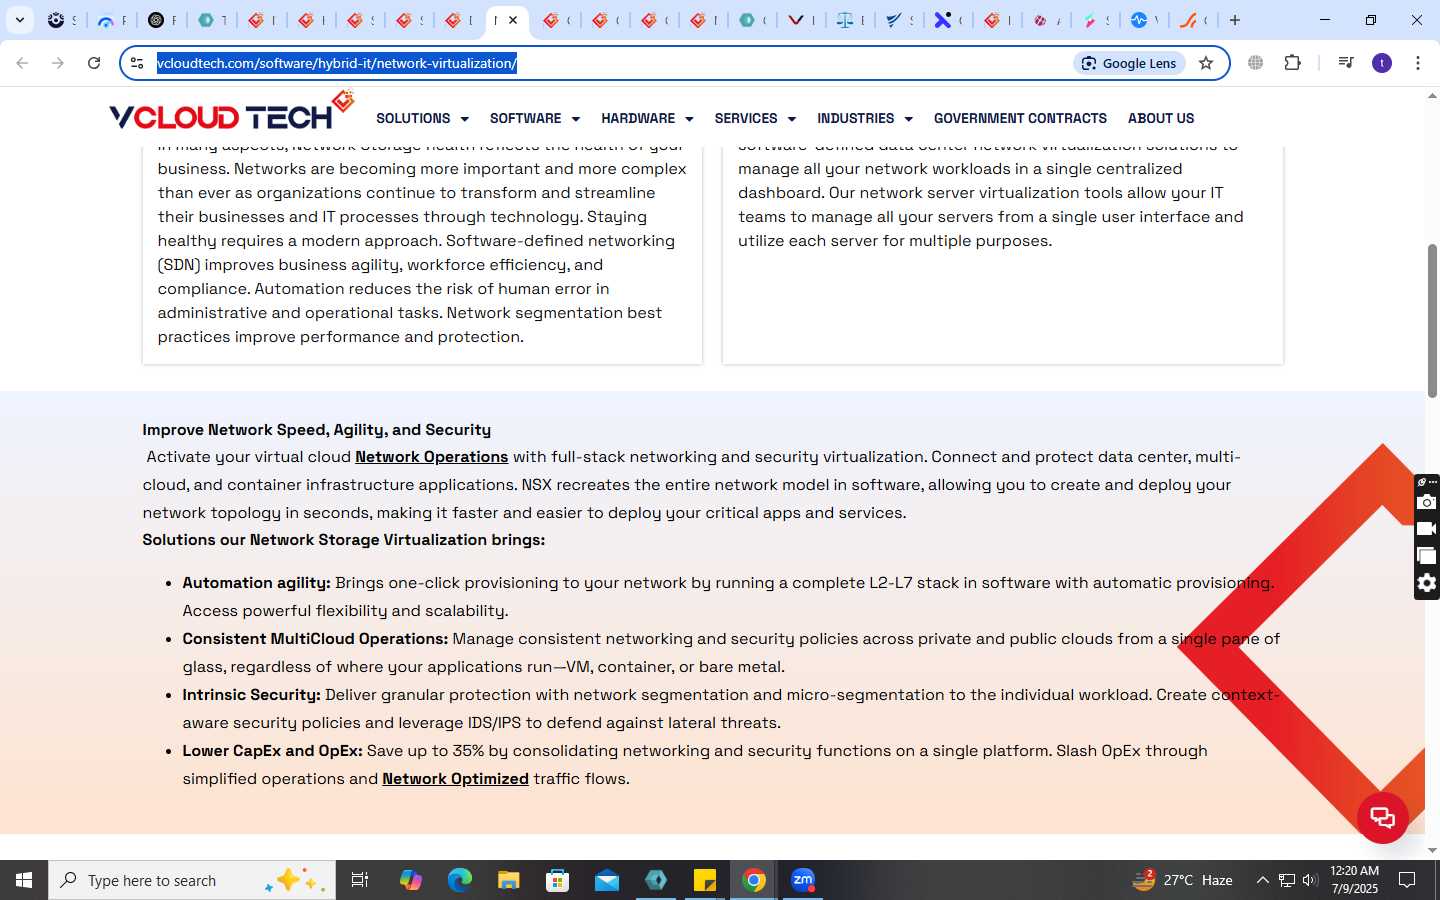
Task: Open the gallery icon on side panel
Action: pos(1427,556)
